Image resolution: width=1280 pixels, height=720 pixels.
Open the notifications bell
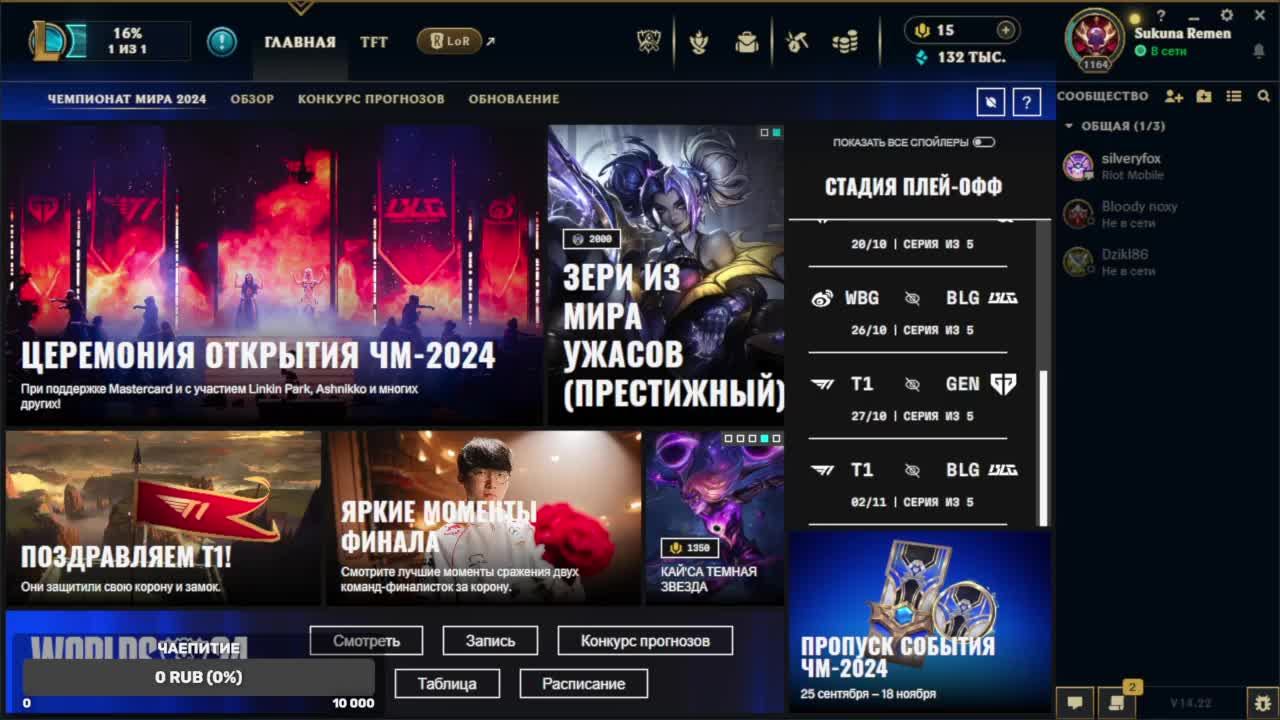point(1259,50)
